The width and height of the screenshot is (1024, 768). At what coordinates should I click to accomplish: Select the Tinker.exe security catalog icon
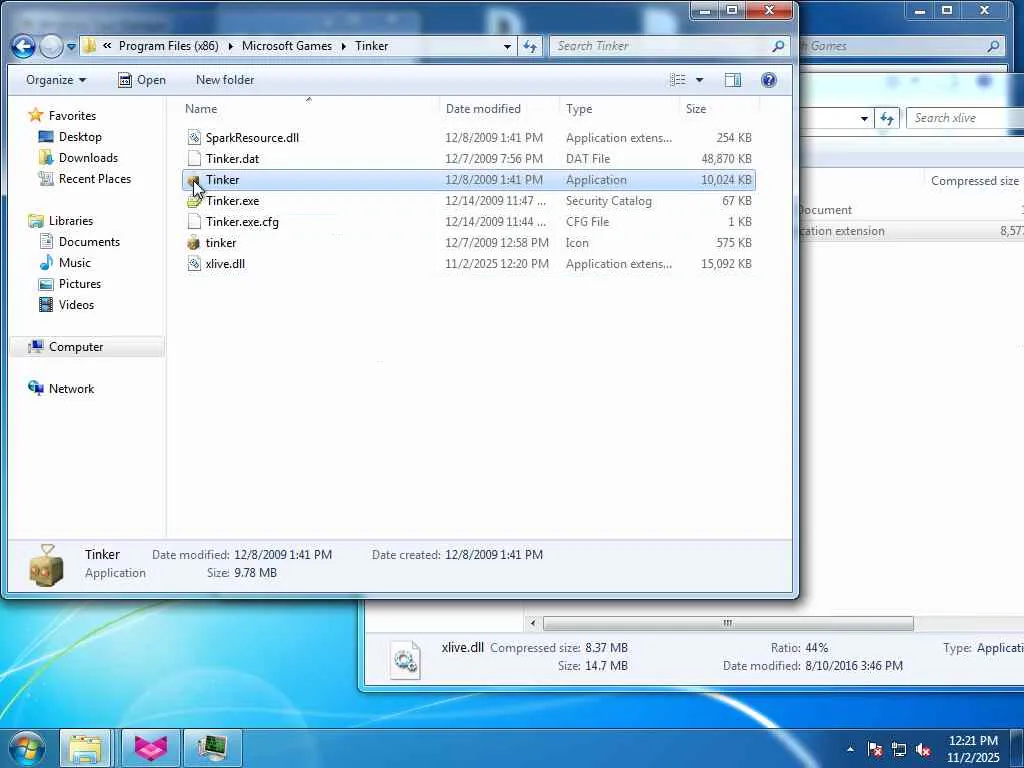tap(194, 200)
